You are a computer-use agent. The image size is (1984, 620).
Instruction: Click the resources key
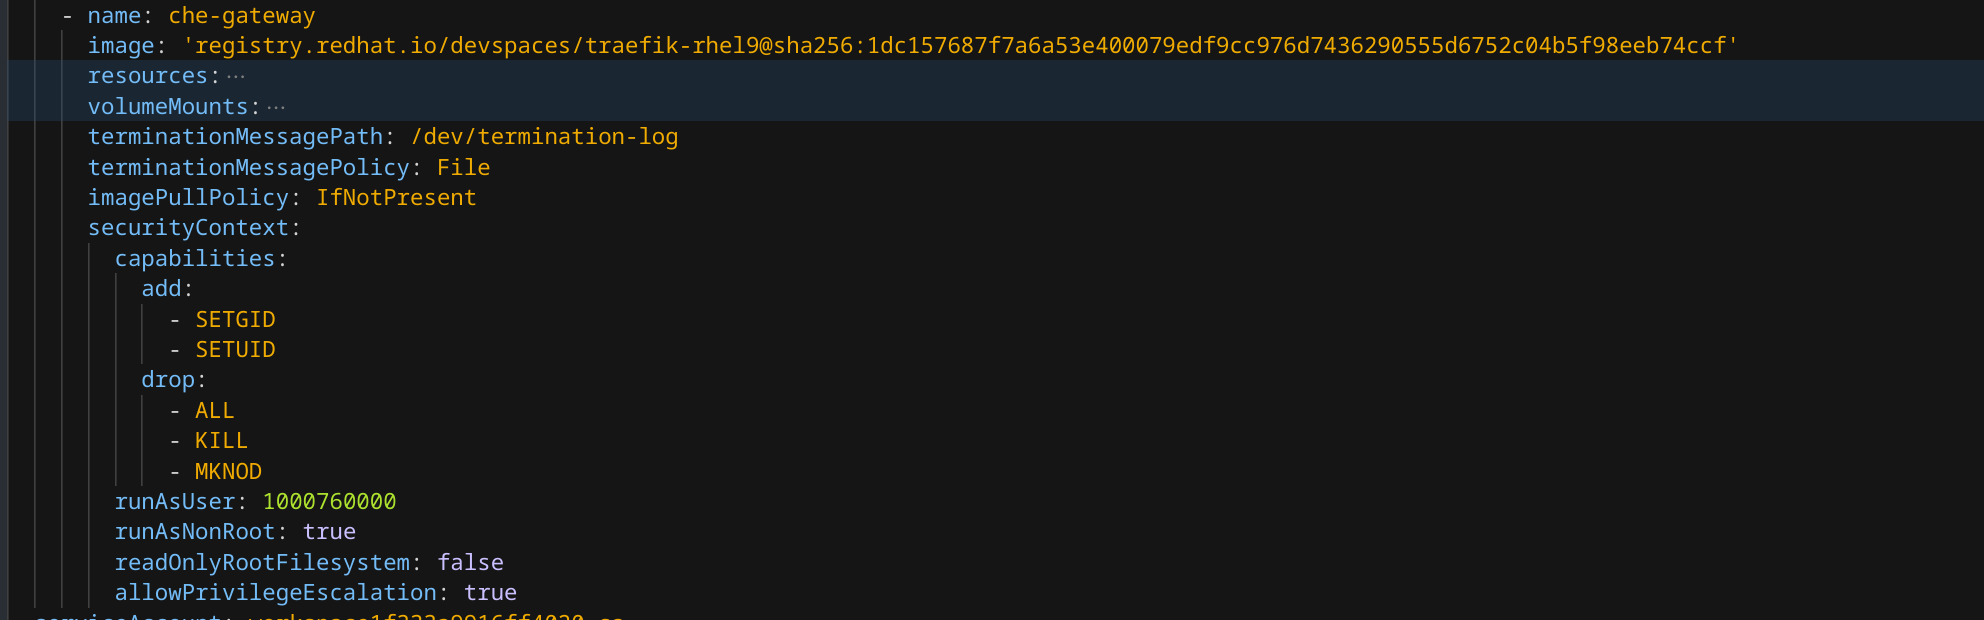pyautogui.click(x=147, y=76)
